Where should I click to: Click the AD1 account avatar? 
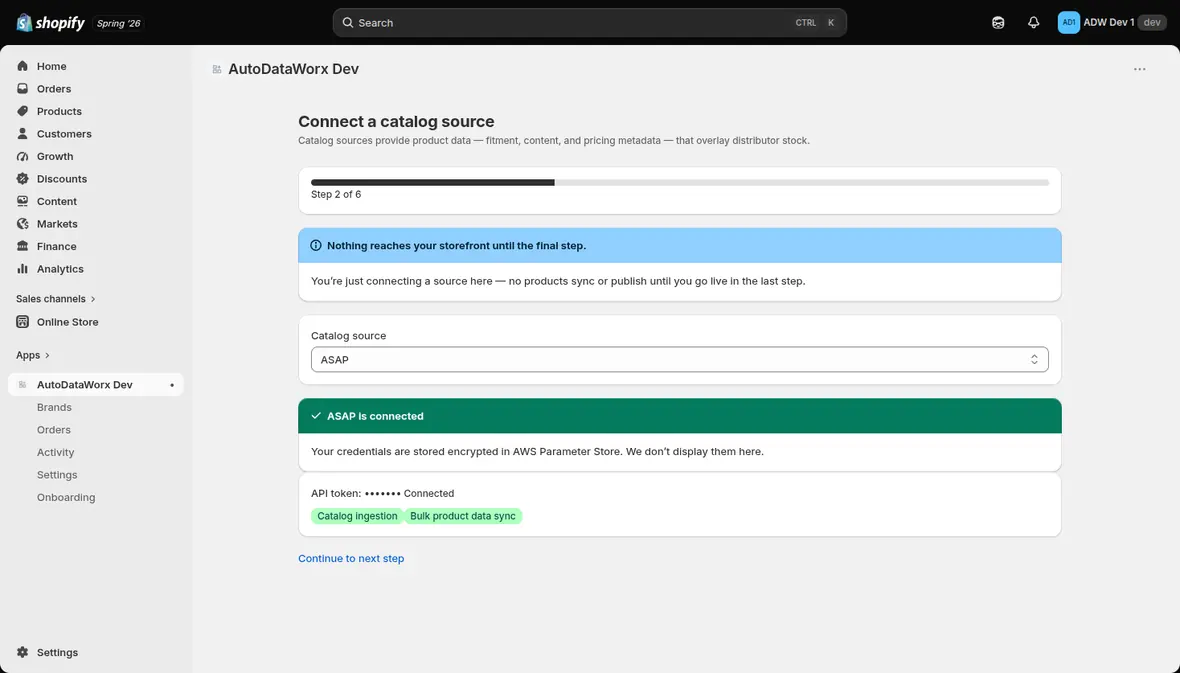(x=1069, y=23)
